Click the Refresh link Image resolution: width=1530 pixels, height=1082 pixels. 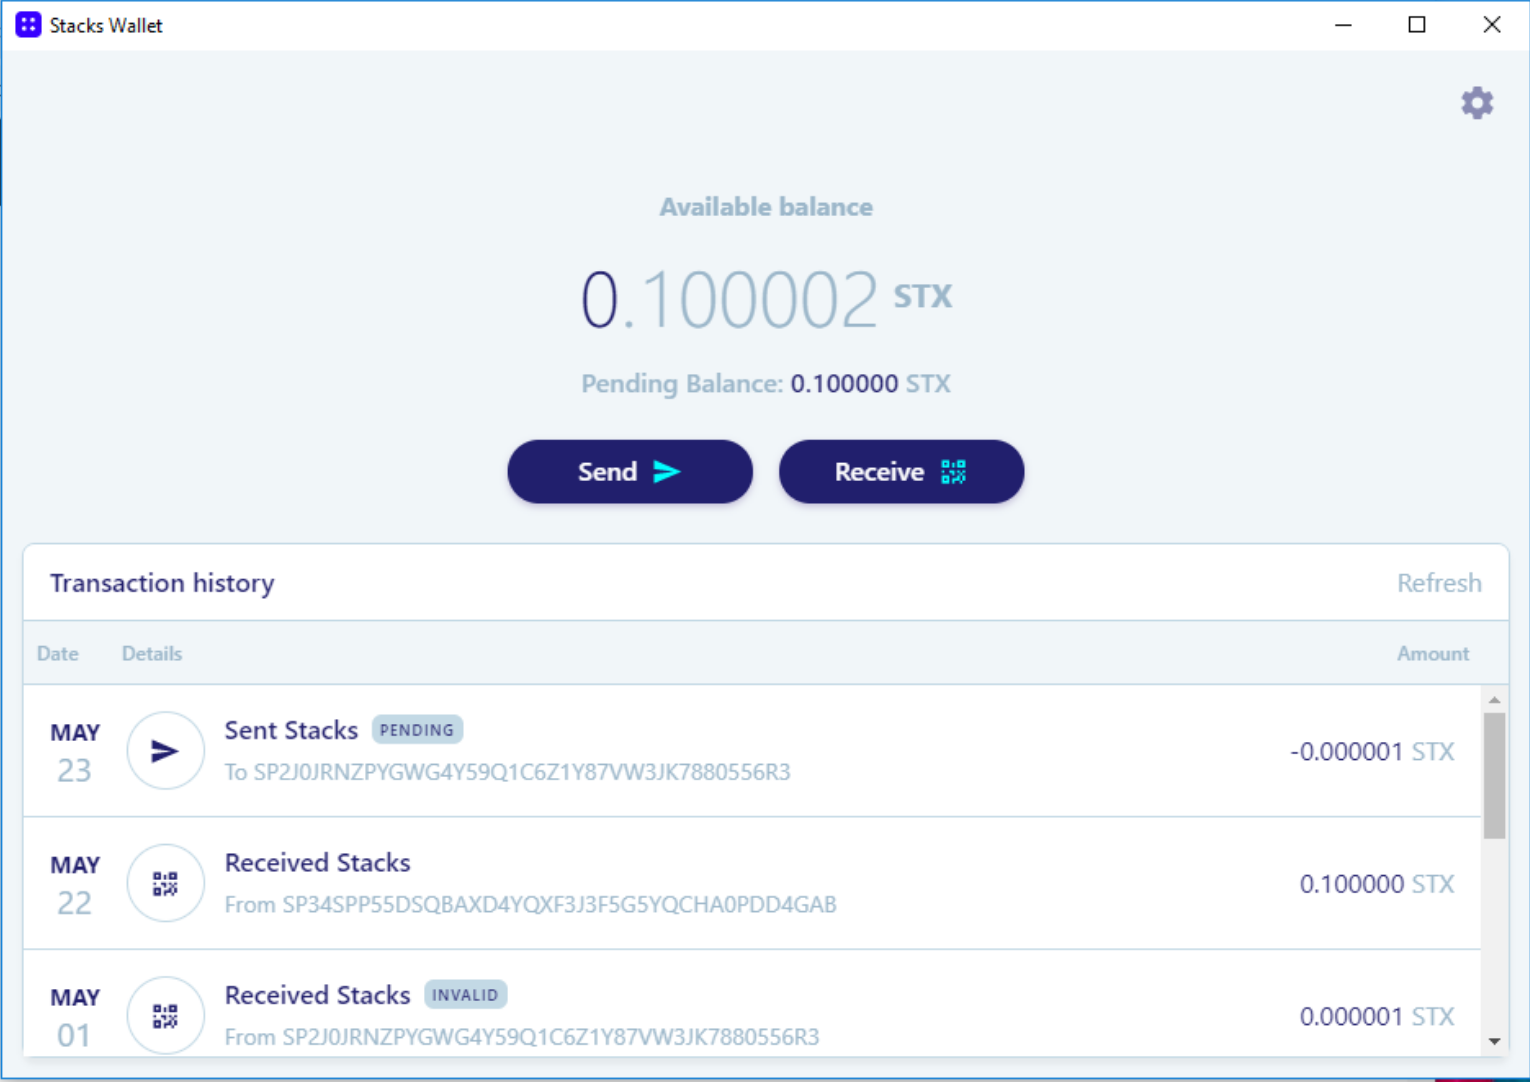pyautogui.click(x=1439, y=582)
